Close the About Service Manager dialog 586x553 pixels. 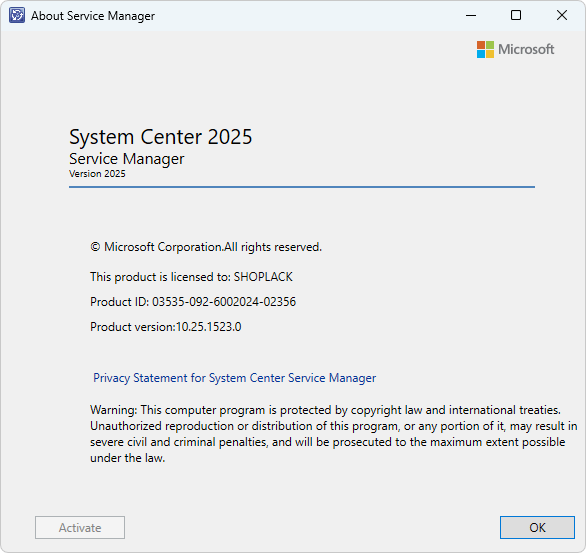click(x=562, y=15)
